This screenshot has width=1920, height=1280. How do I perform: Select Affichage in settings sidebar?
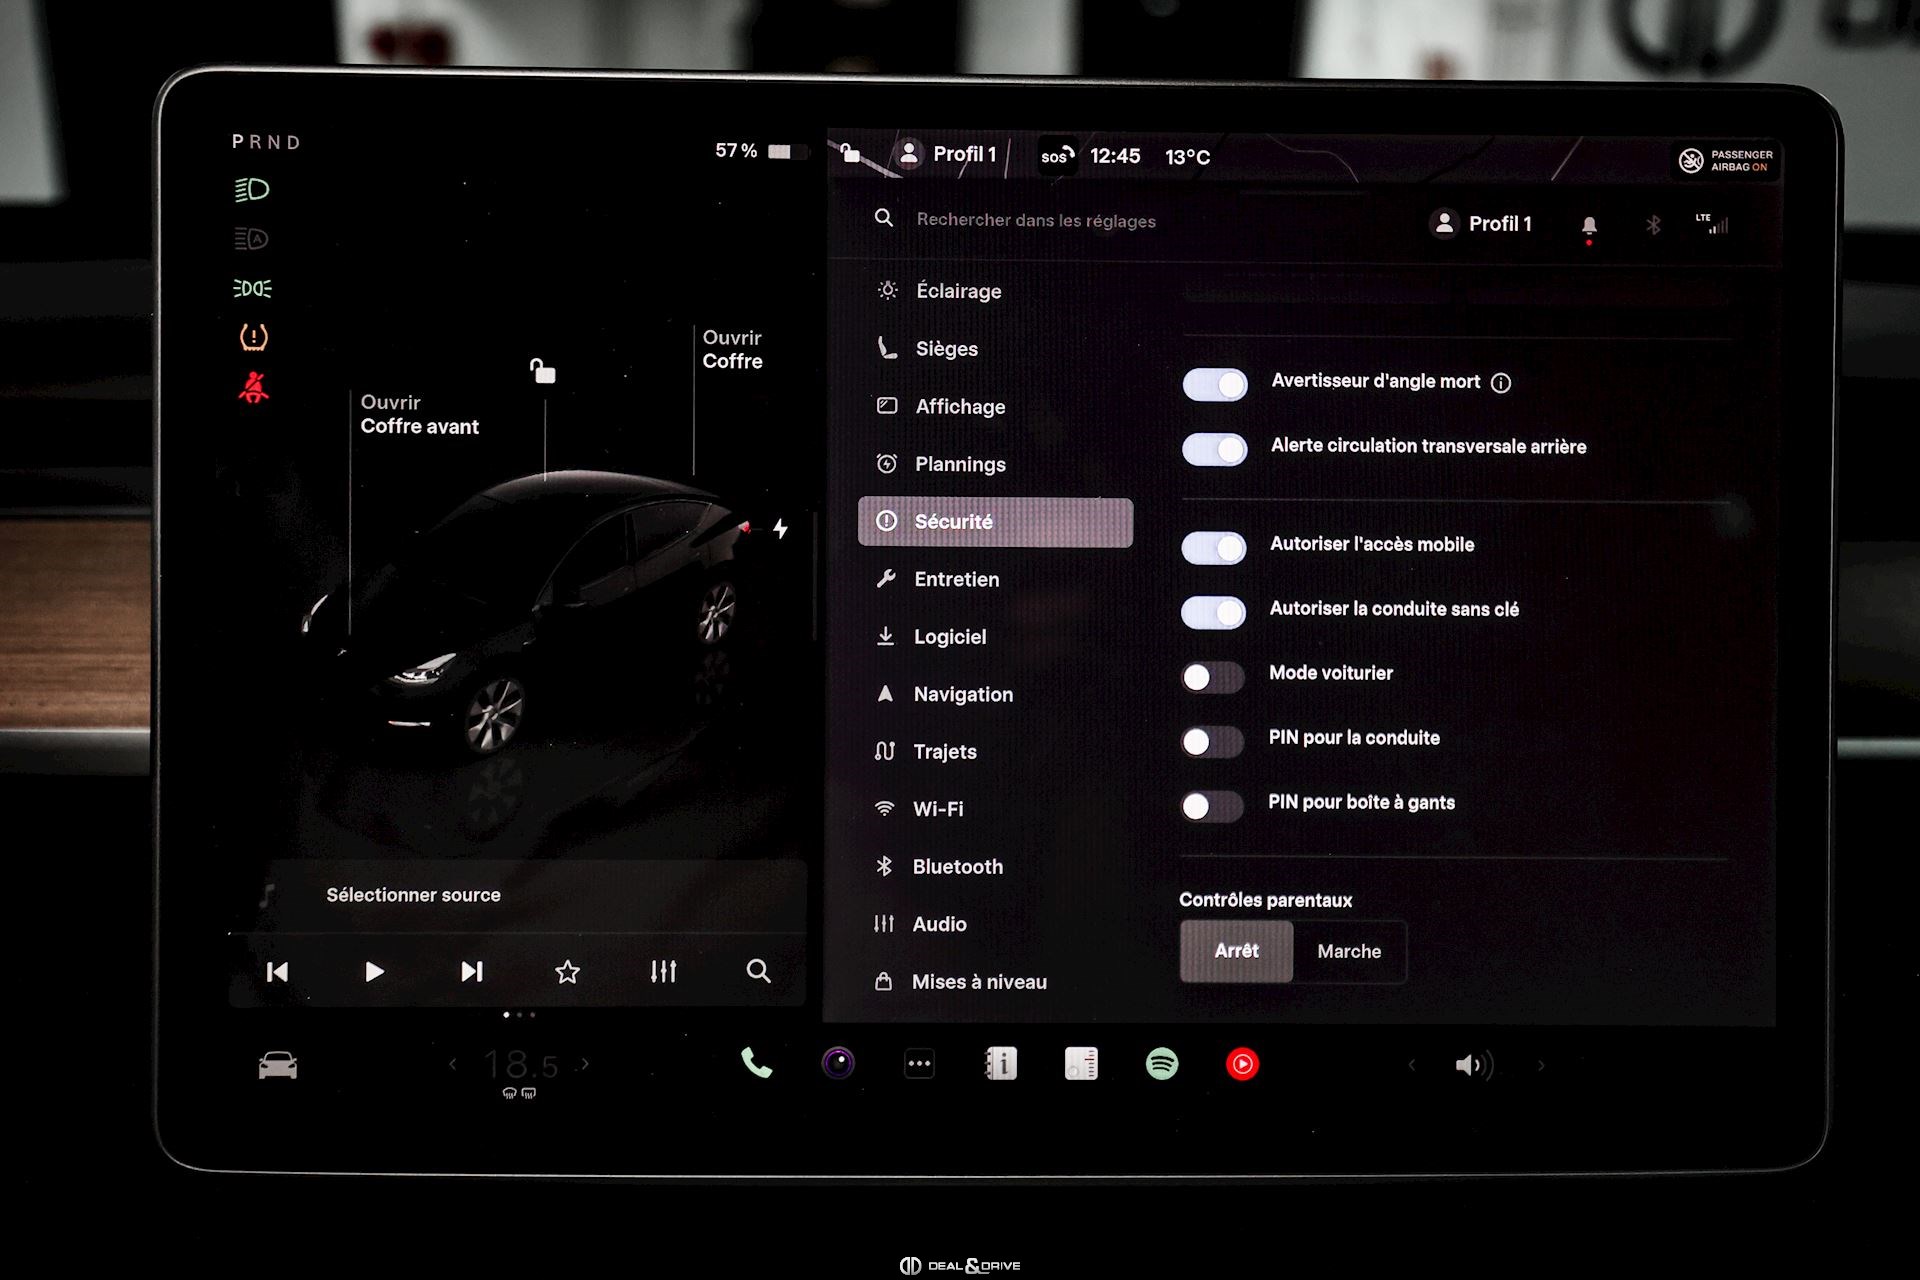coord(959,406)
